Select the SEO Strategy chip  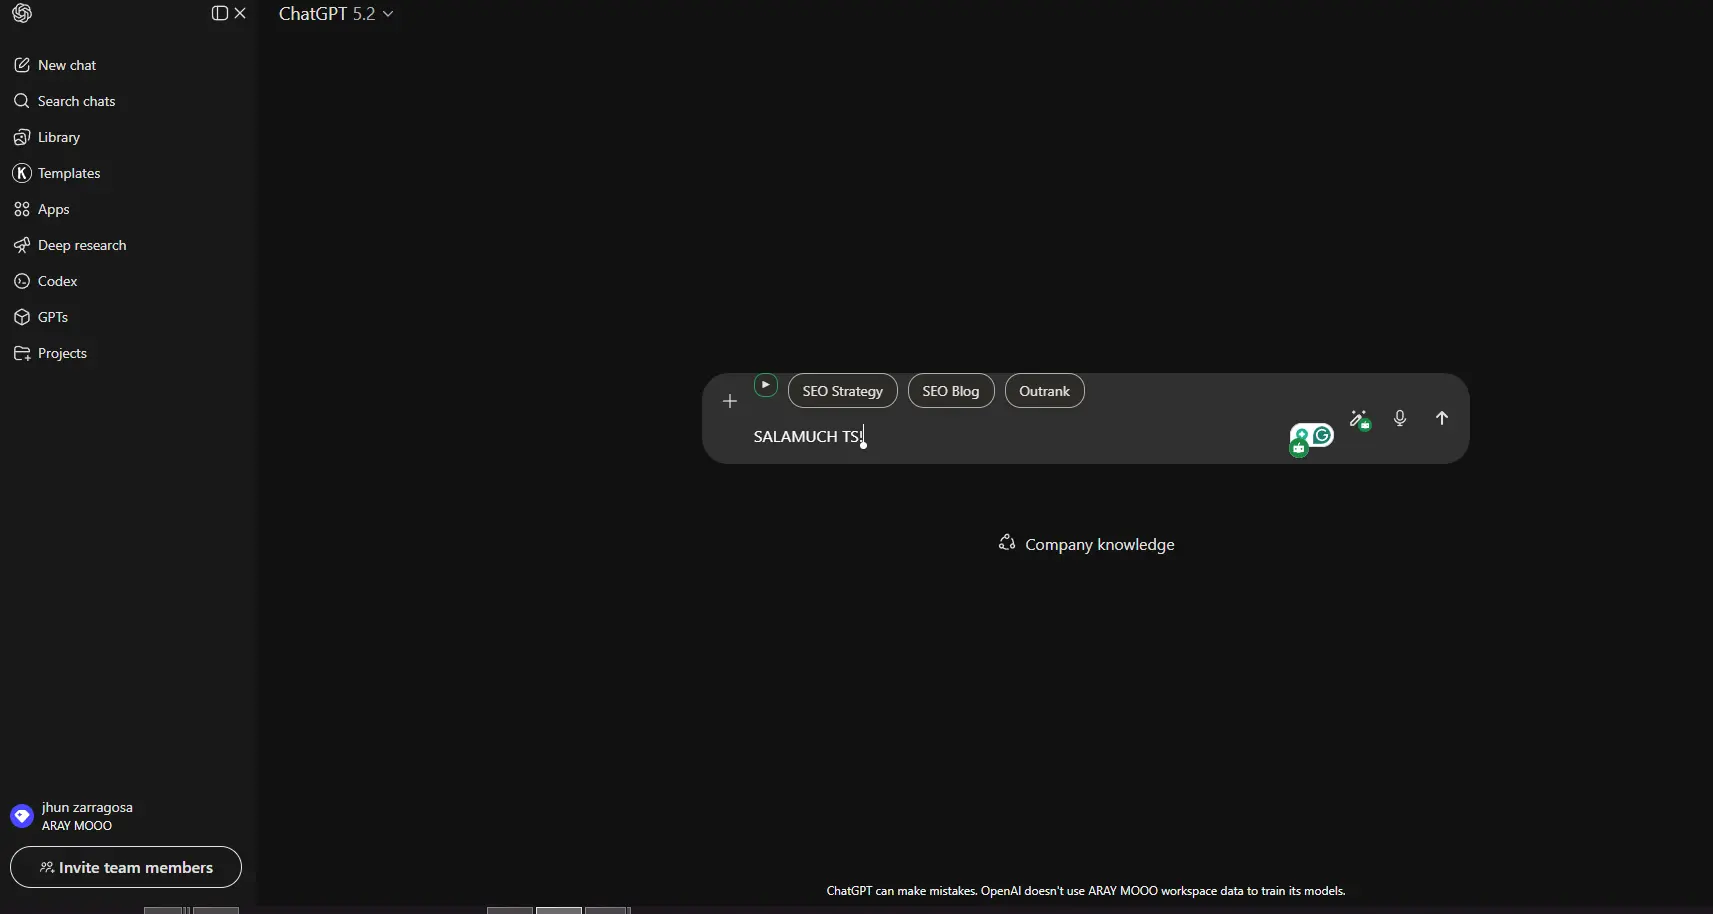click(x=843, y=391)
